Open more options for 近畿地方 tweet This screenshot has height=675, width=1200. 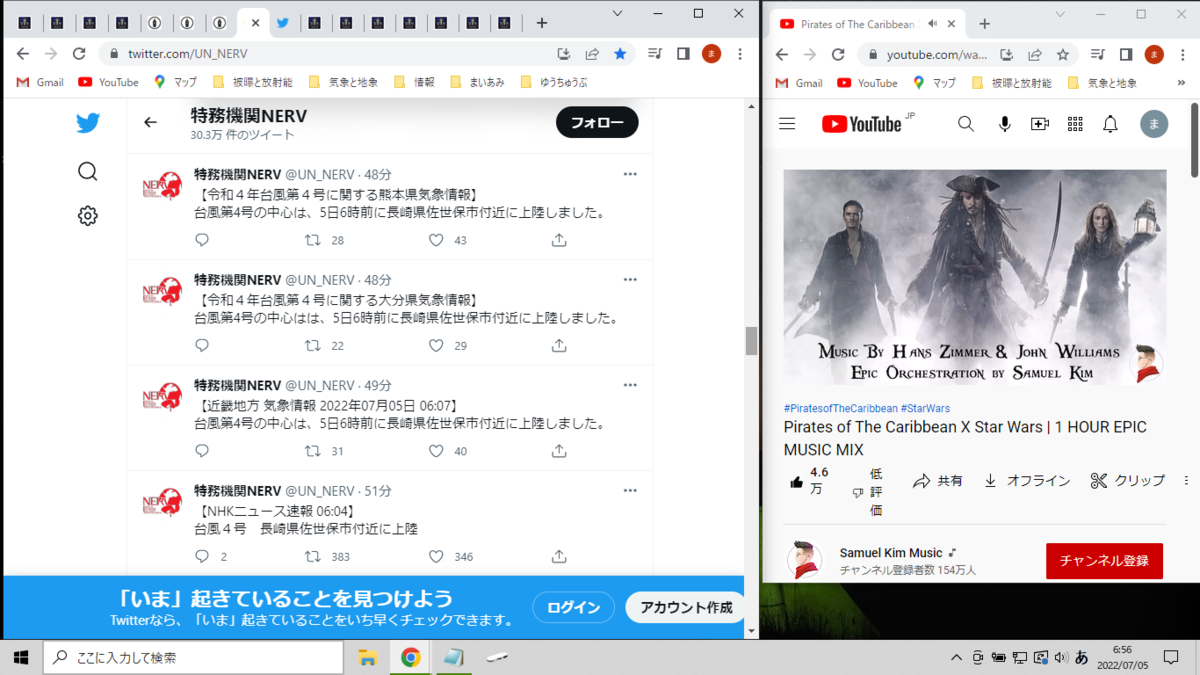[x=630, y=385]
